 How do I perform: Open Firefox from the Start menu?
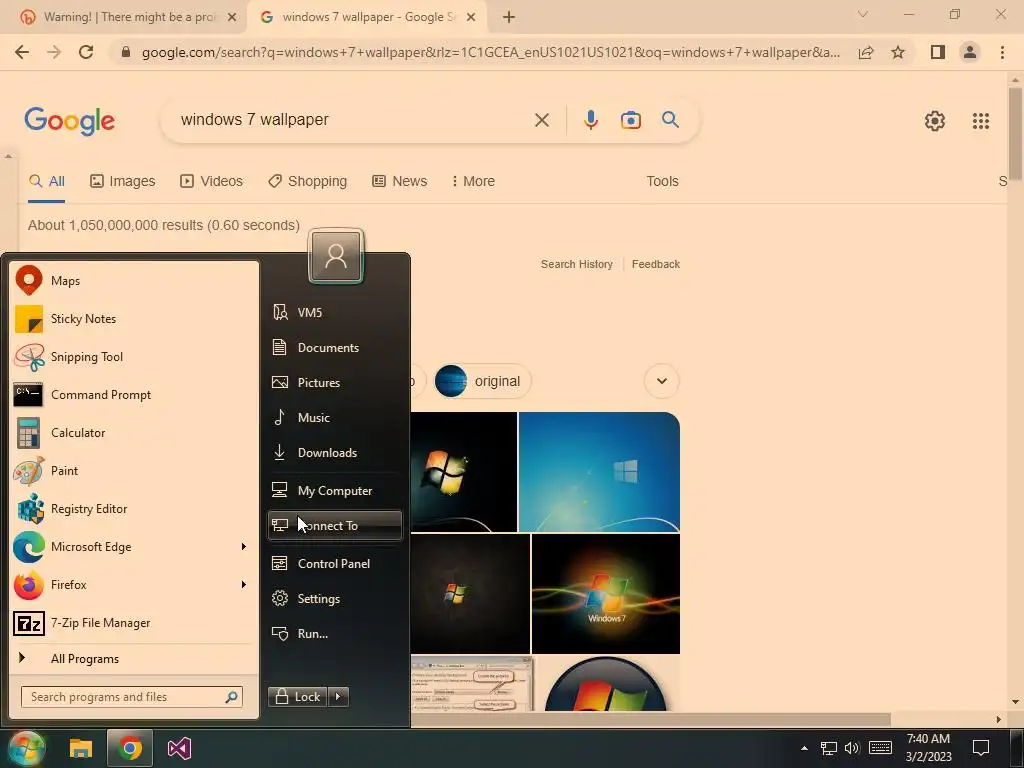[x=124, y=584]
